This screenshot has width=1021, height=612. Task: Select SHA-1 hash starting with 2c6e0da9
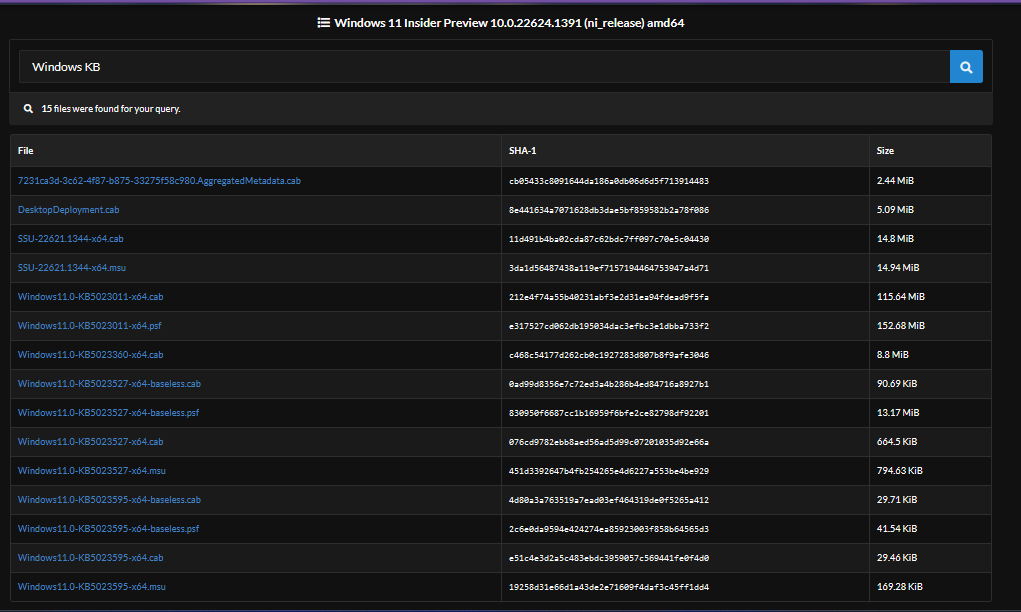[609, 529]
